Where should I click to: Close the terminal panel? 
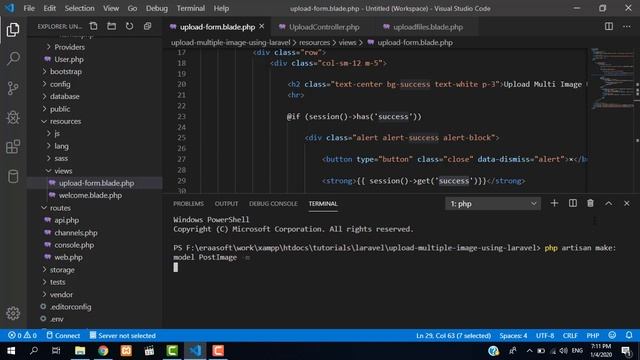627,203
